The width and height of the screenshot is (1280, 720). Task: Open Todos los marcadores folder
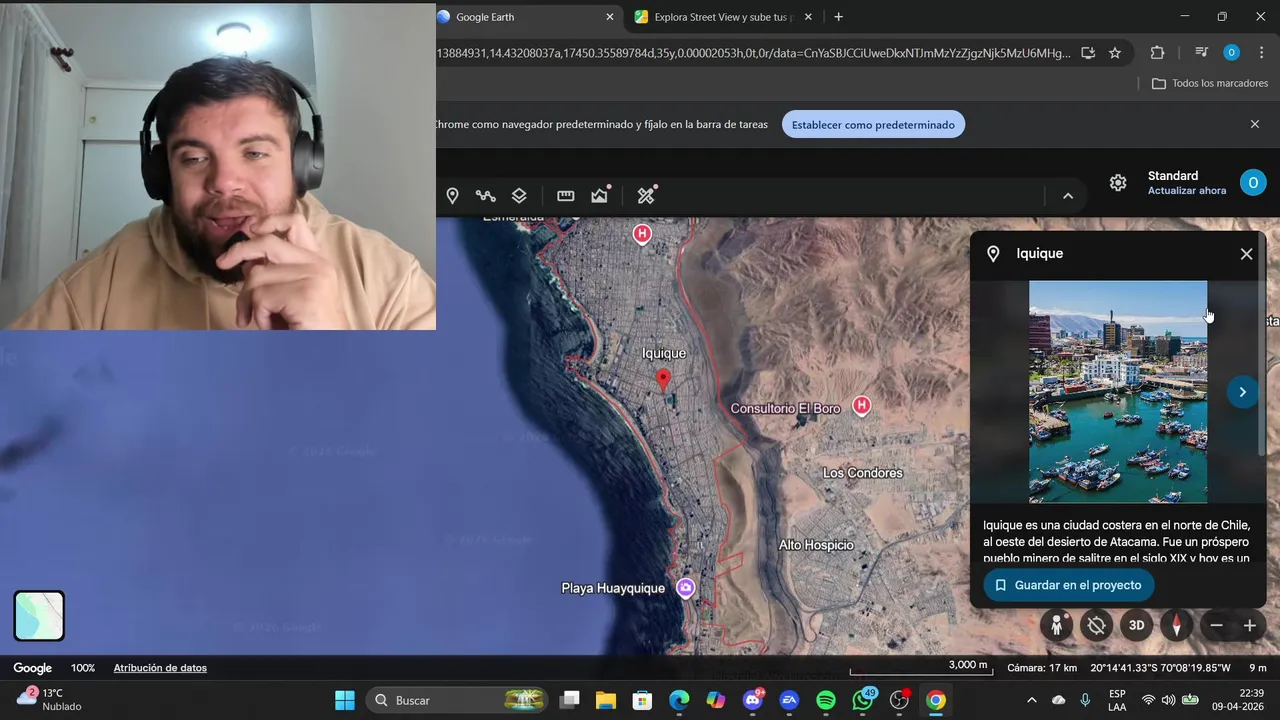(x=1210, y=83)
